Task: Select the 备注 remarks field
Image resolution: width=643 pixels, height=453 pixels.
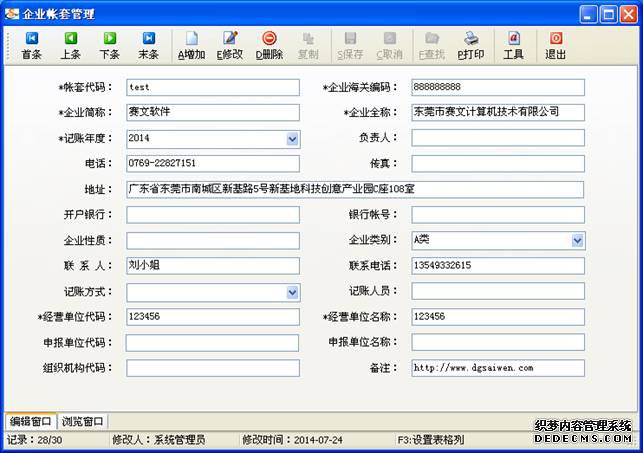Action: click(497, 368)
